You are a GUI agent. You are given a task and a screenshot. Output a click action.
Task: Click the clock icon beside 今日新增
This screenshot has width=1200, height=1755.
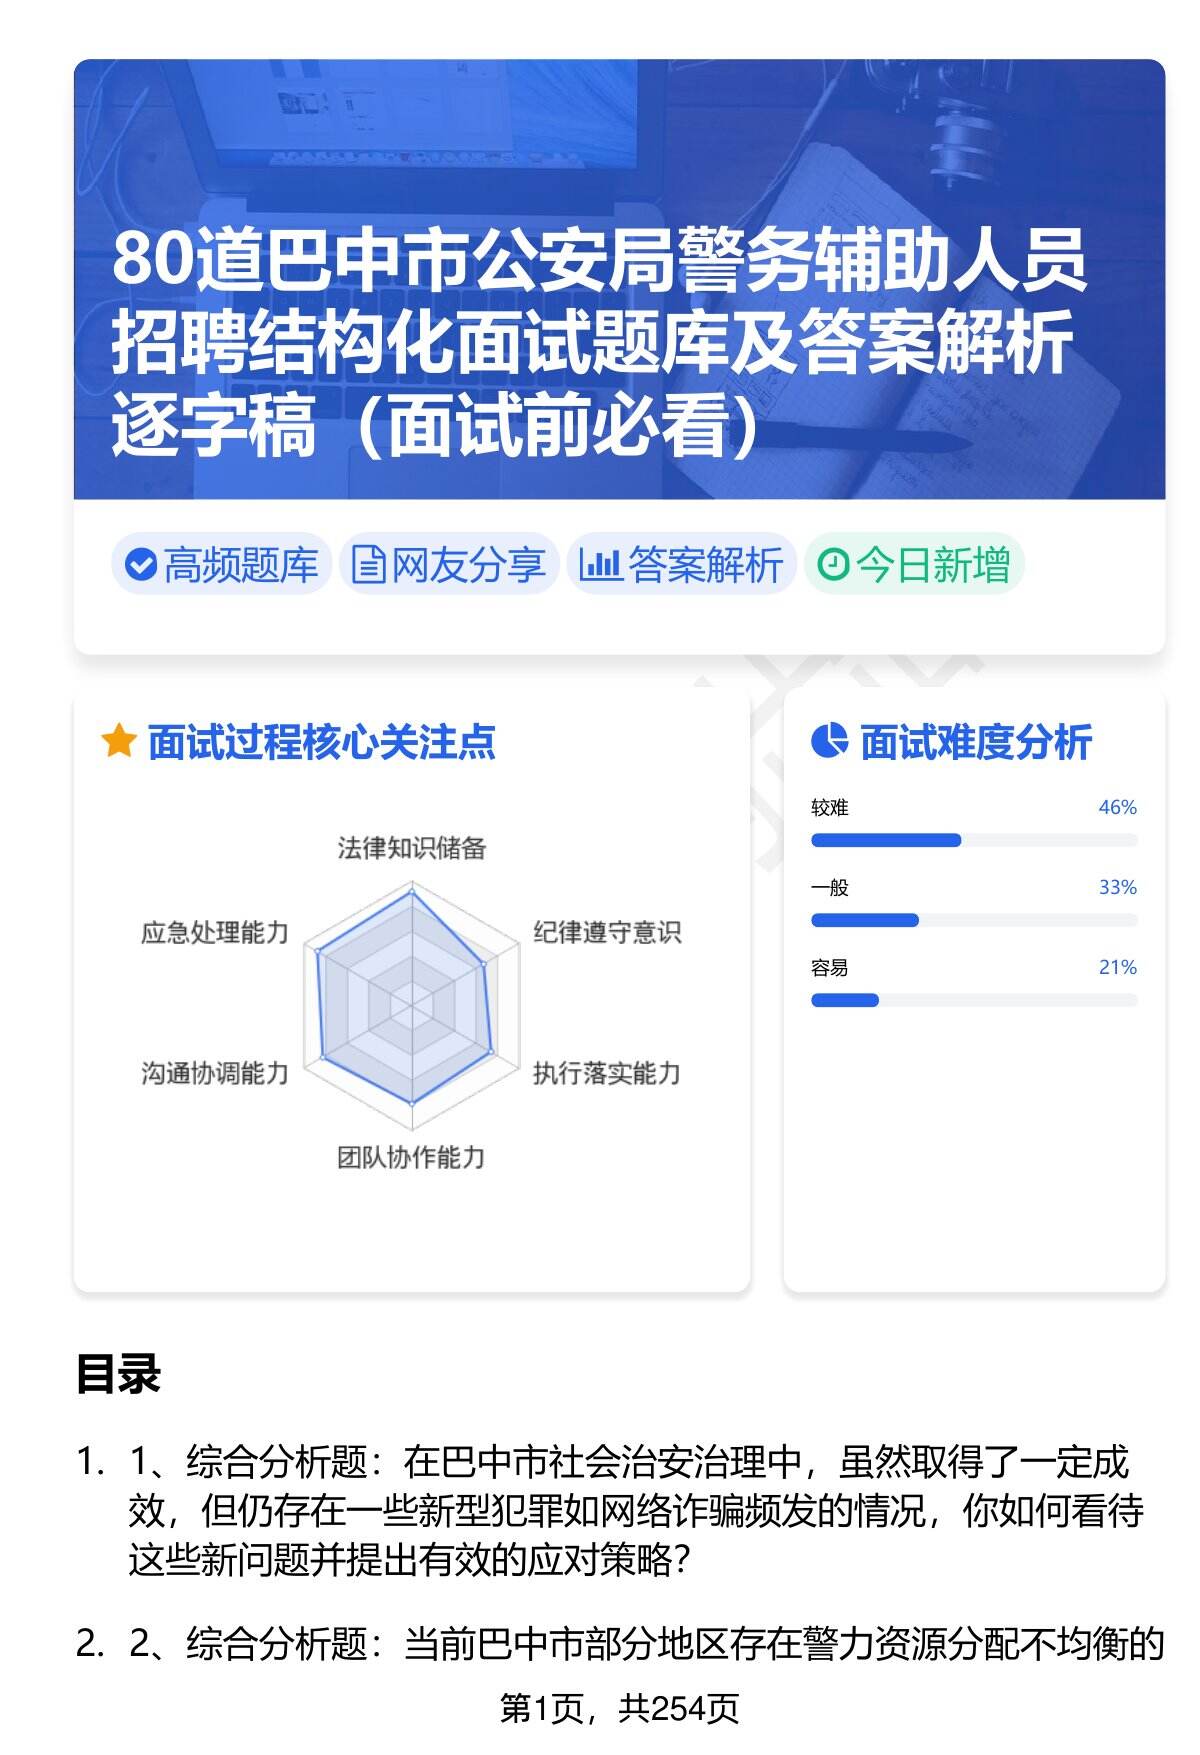[x=832, y=565]
